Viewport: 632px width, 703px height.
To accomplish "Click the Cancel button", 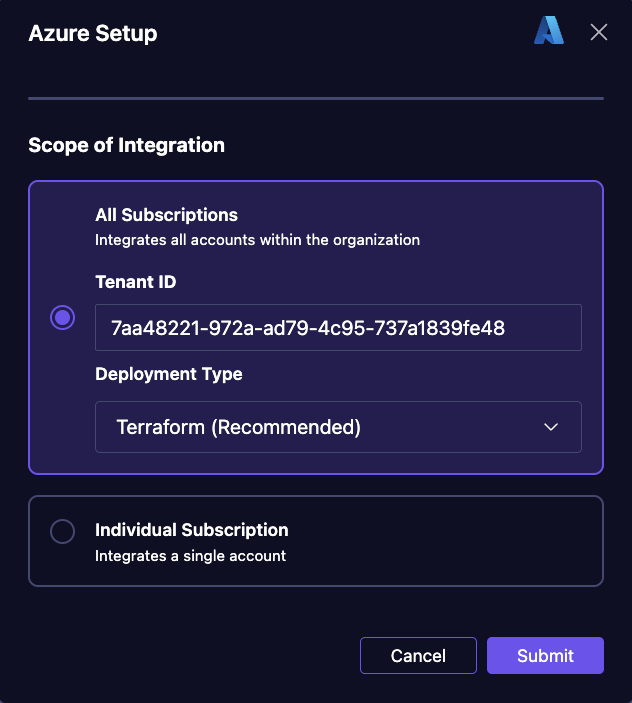I will [x=418, y=655].
